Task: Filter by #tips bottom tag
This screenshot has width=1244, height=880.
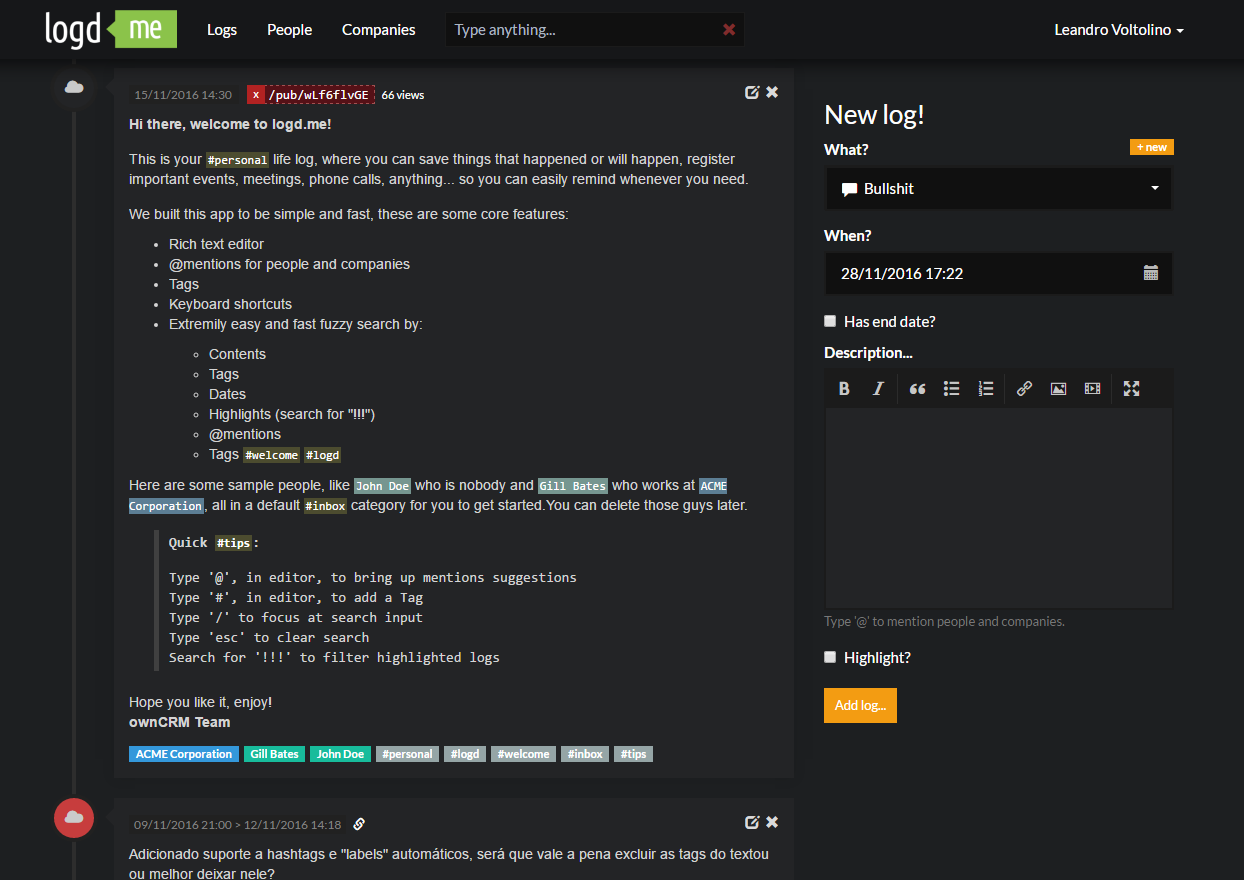Action: [633, 754]
